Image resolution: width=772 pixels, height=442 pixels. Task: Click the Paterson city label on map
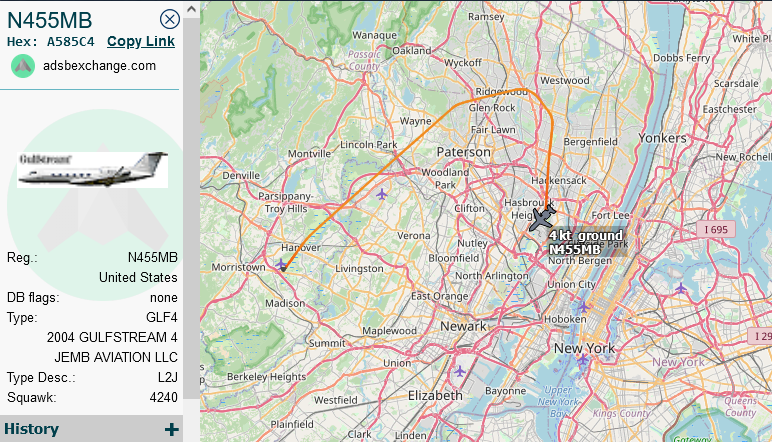coord(464,153)
